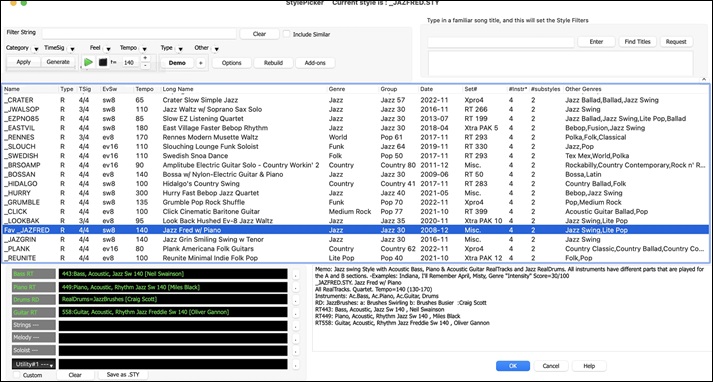This screenshot has width=713, height=382.
Task: Click the Enter button for song title
Action: [x=596, y=41]
